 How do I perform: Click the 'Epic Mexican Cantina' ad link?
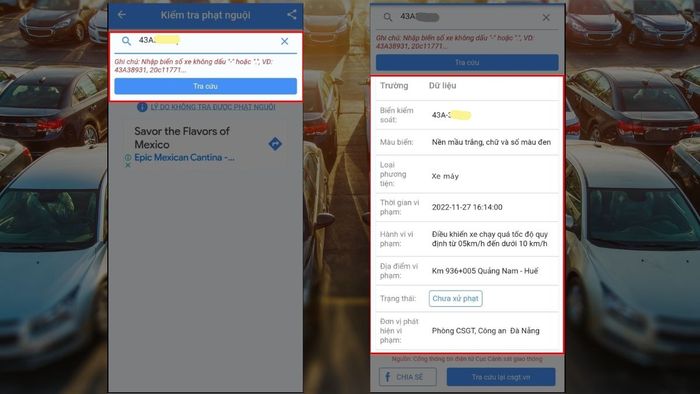[184, 158]
